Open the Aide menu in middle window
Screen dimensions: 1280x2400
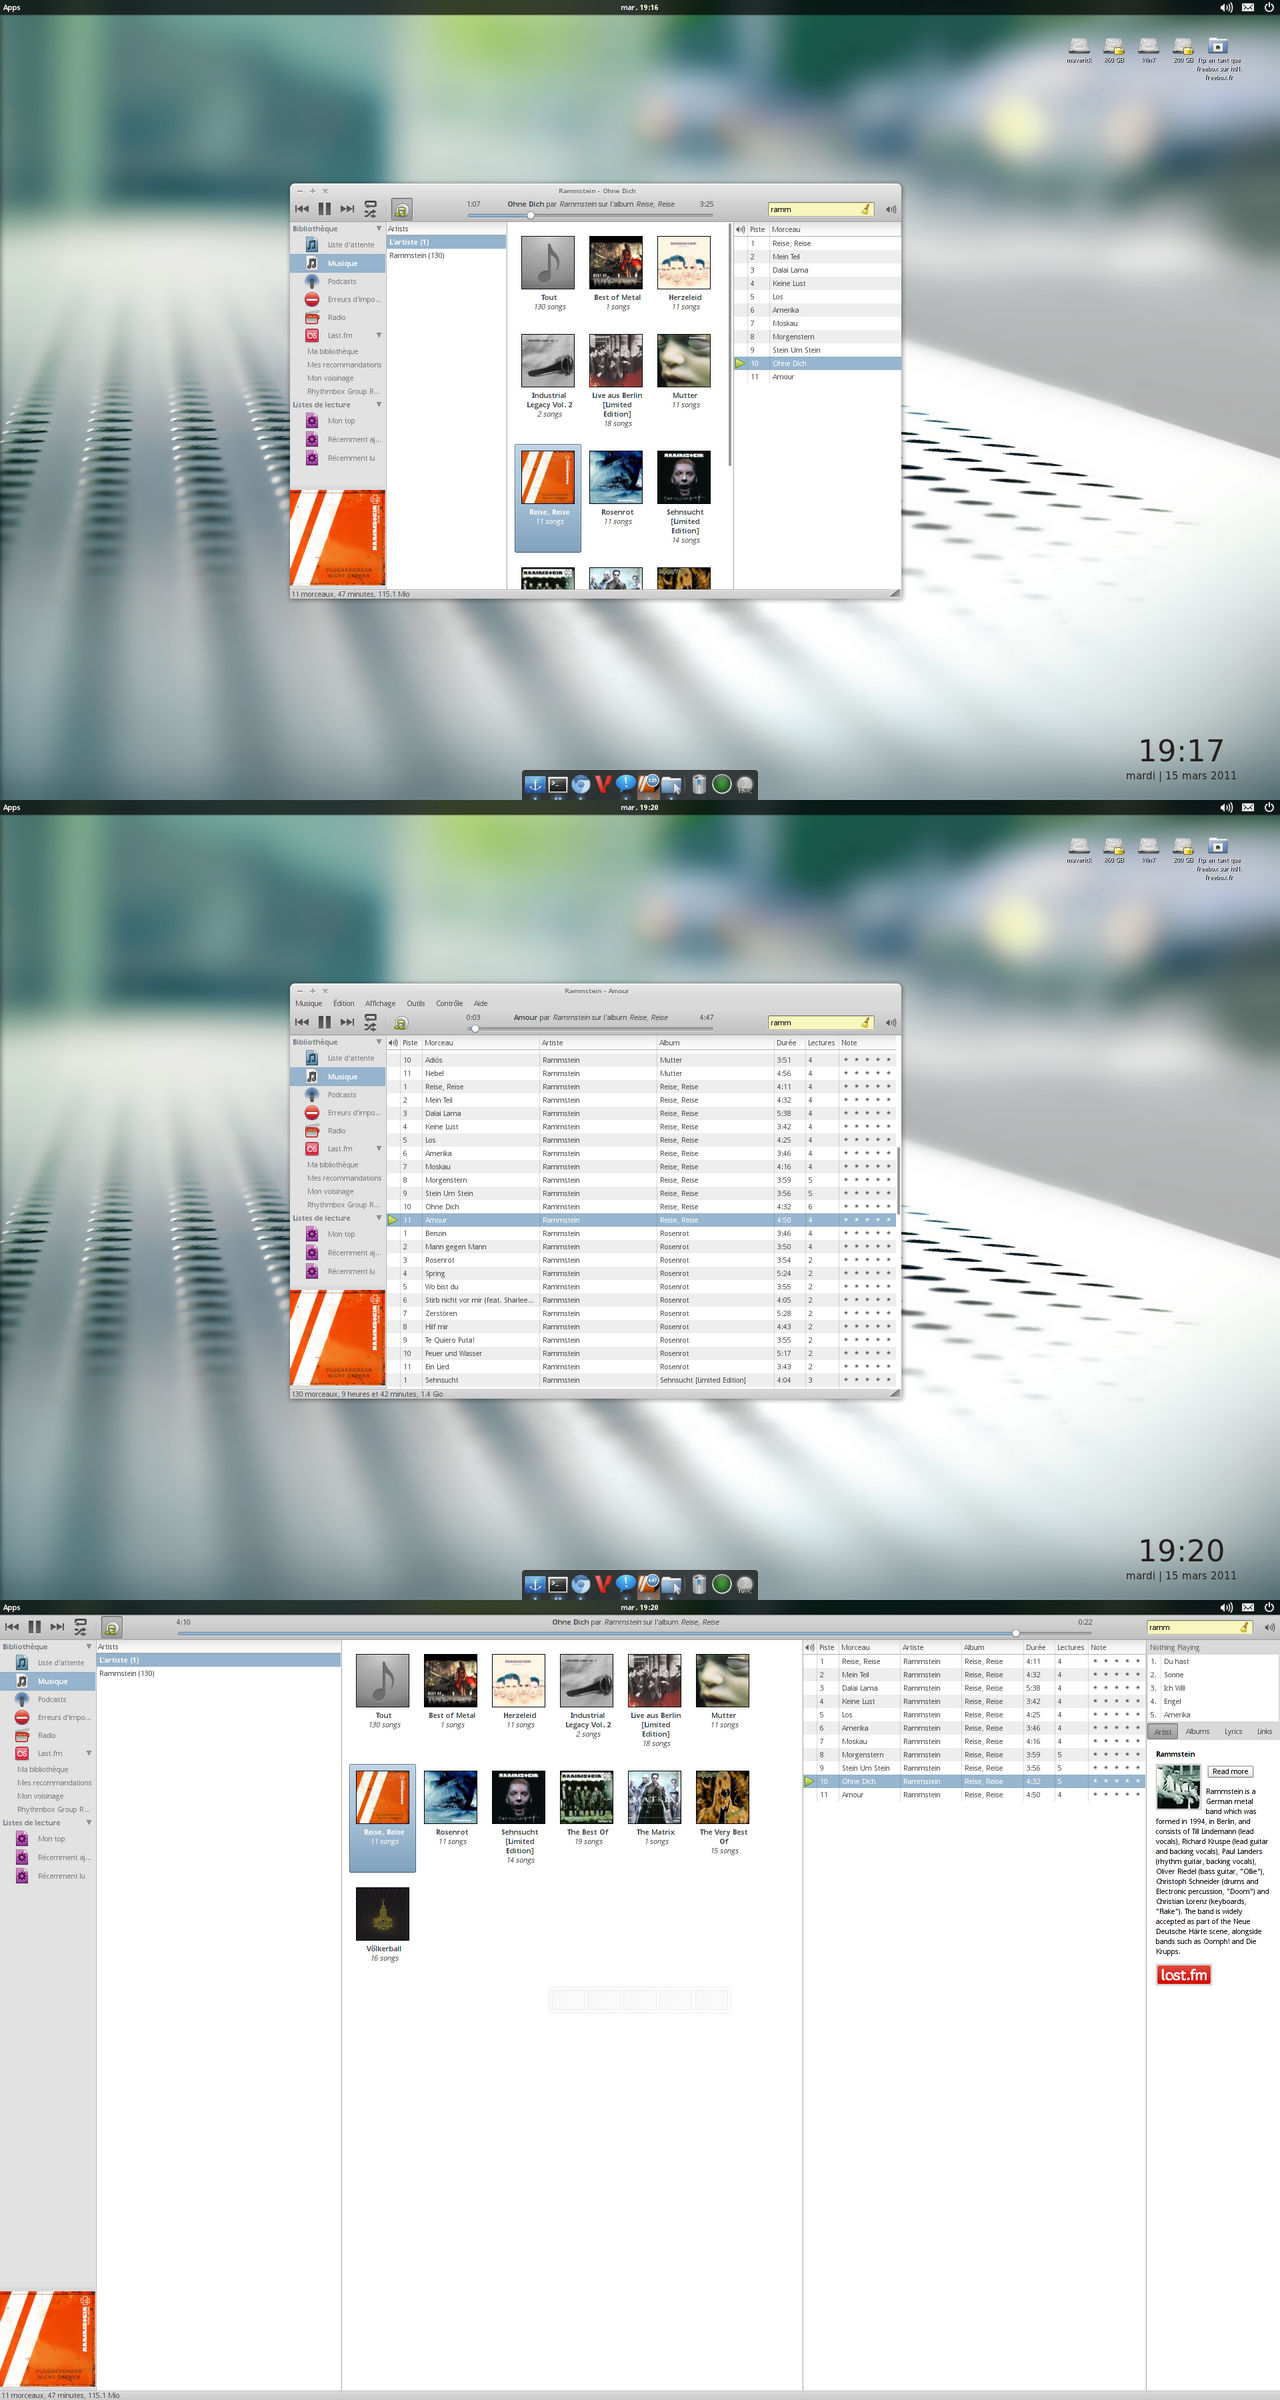click(x=481, y=1003)
